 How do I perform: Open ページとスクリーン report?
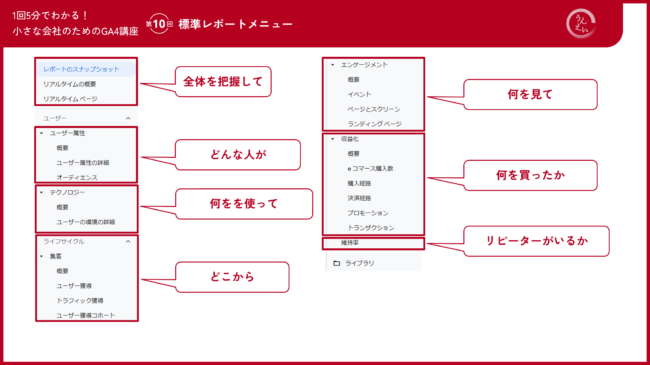tap(374, 109)
